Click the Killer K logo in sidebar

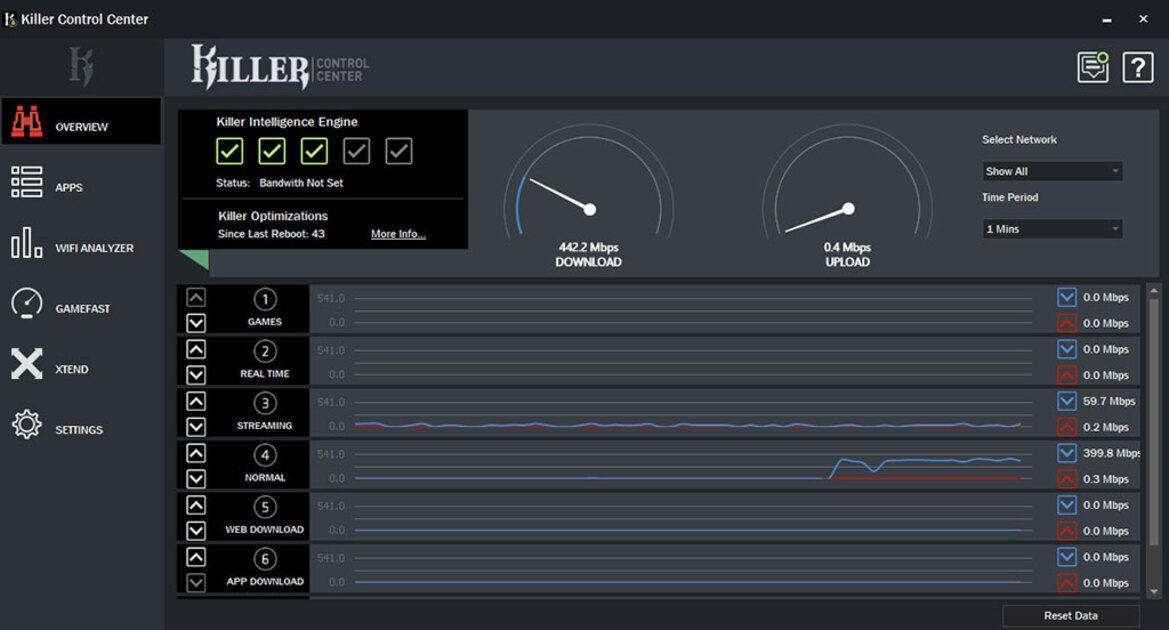pos(81,66)
